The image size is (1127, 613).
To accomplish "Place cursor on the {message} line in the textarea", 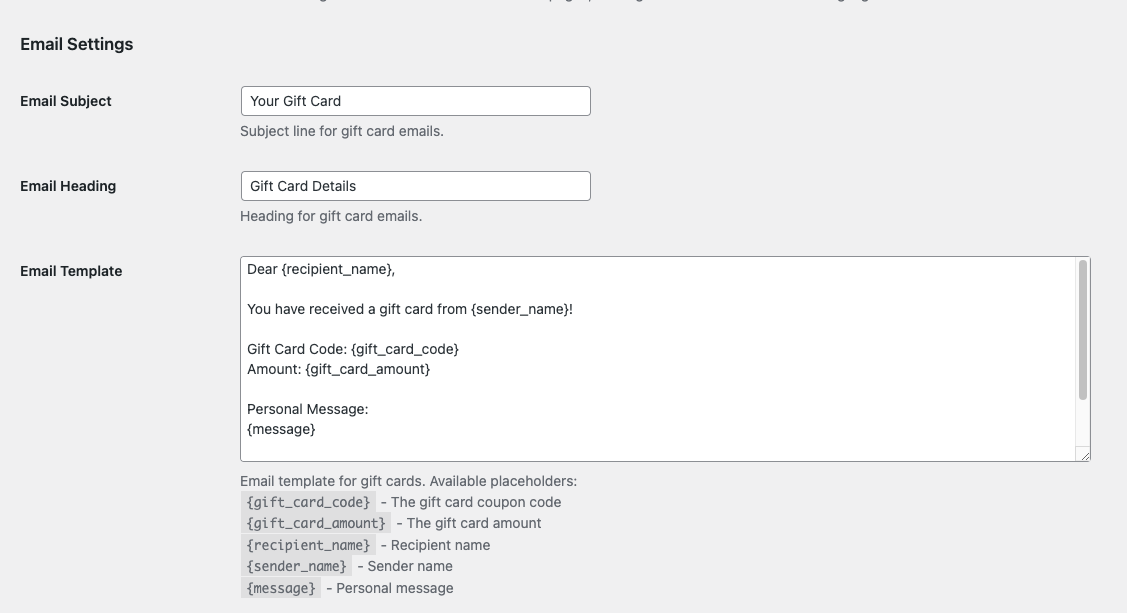I will pos(281,429).
